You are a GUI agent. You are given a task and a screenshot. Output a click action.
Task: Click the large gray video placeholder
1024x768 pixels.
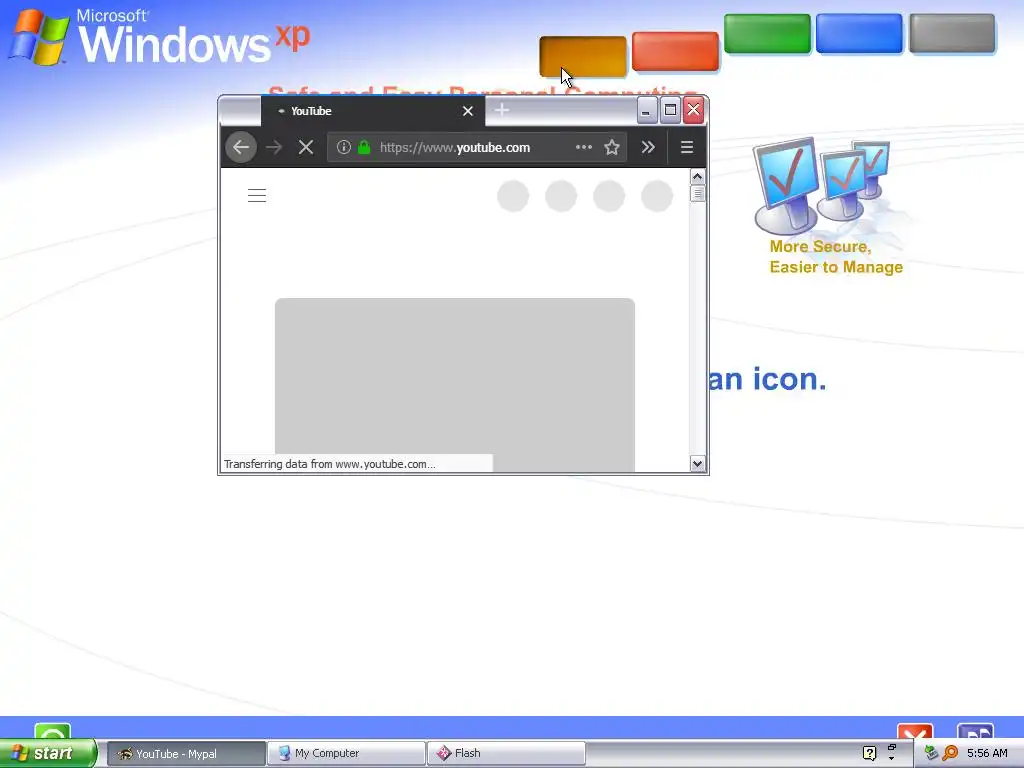(455, 385)
